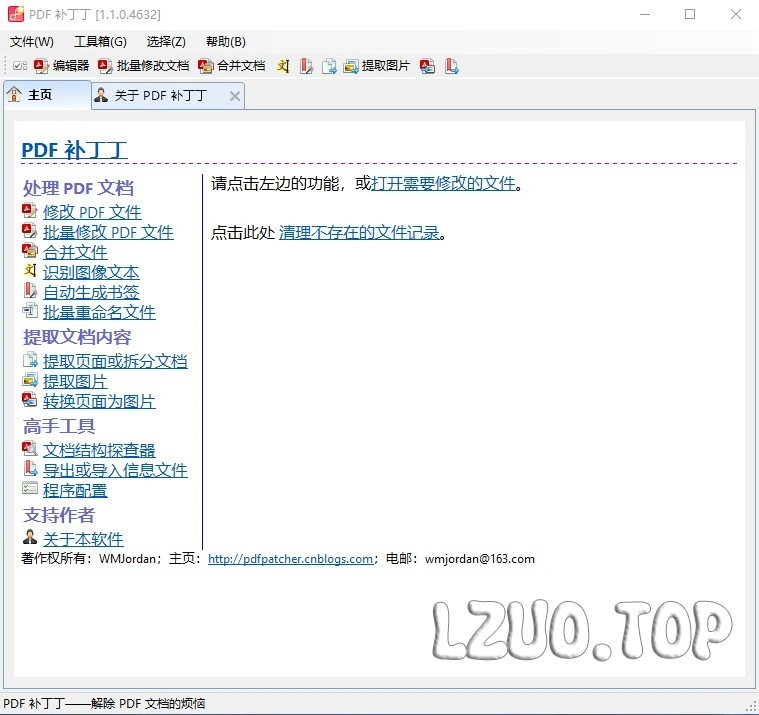Click the 提取页面或拆分文档 link
This screenshot has width=759, height=715.
[x=115, y=361]
